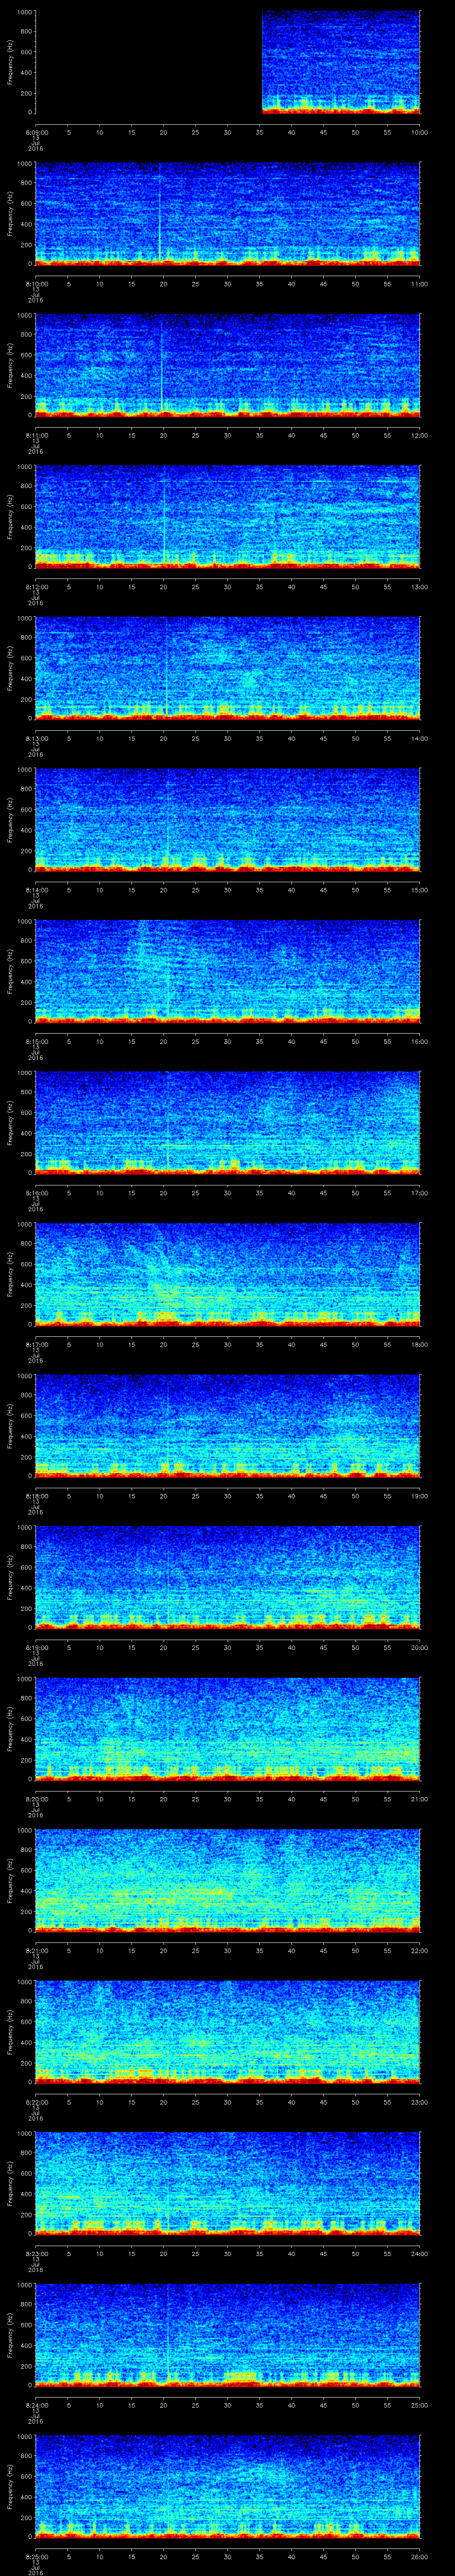Click the 8:15:00 time axis label
This screenshot has height=2576, width=455.
(35, 1041)
